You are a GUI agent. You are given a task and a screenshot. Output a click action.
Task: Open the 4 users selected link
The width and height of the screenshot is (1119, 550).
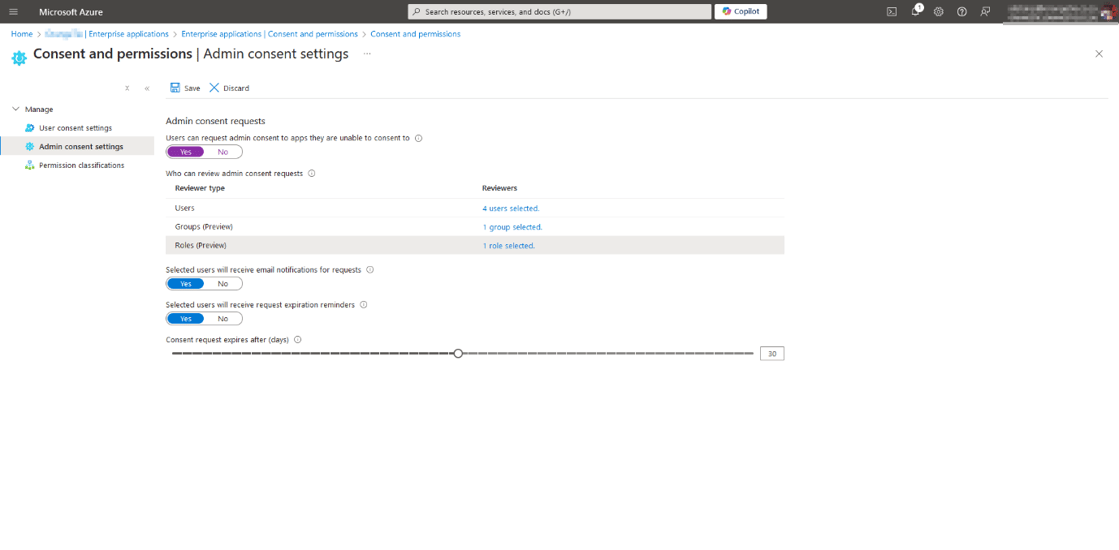click(x=511, y=208)
